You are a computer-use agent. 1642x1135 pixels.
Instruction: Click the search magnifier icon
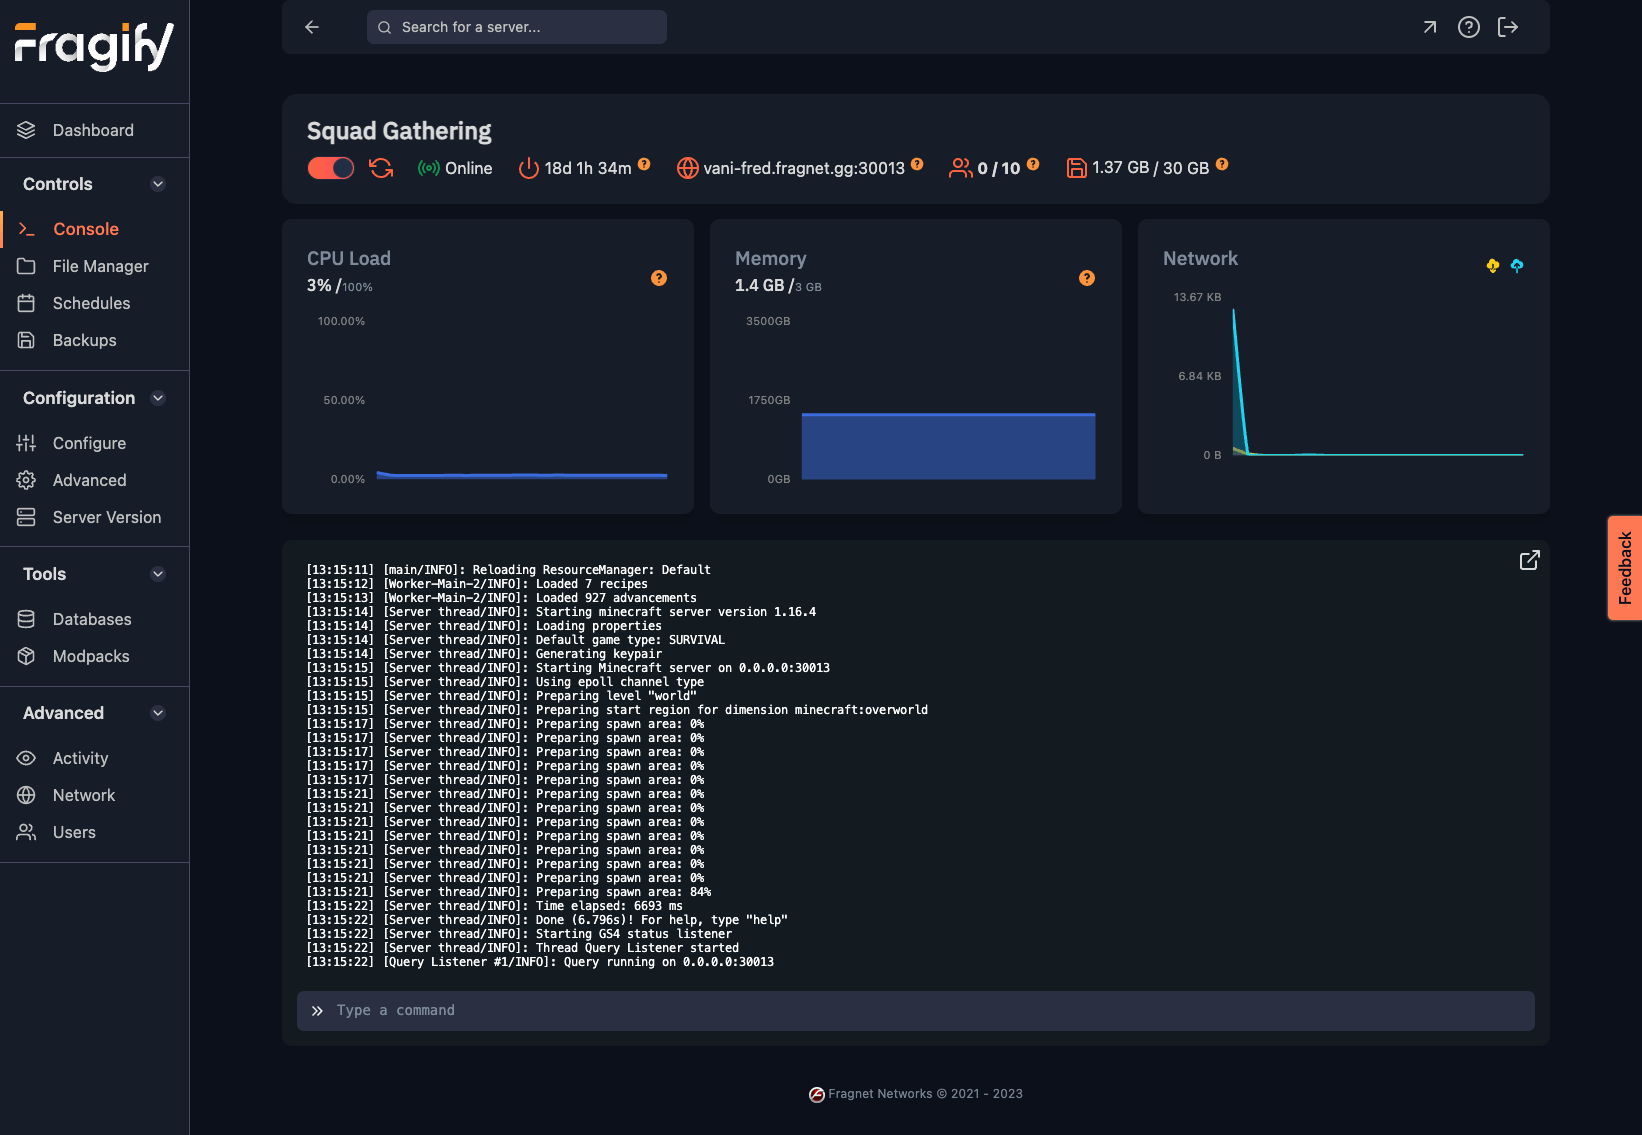point(384,27)
